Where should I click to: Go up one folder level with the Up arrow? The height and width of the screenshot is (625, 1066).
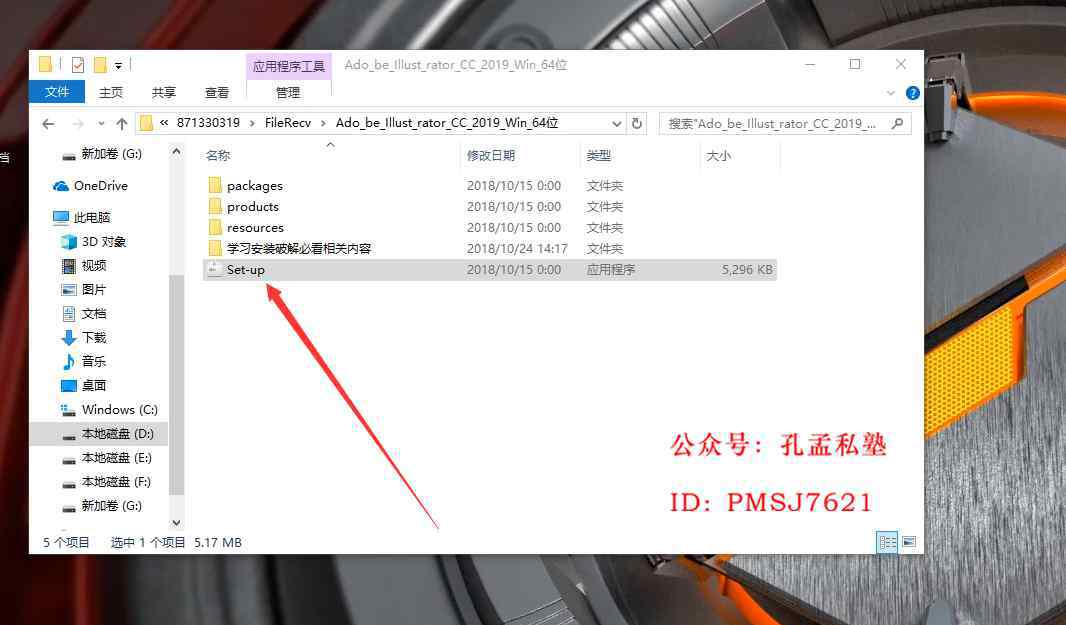[x=122, y=124]
